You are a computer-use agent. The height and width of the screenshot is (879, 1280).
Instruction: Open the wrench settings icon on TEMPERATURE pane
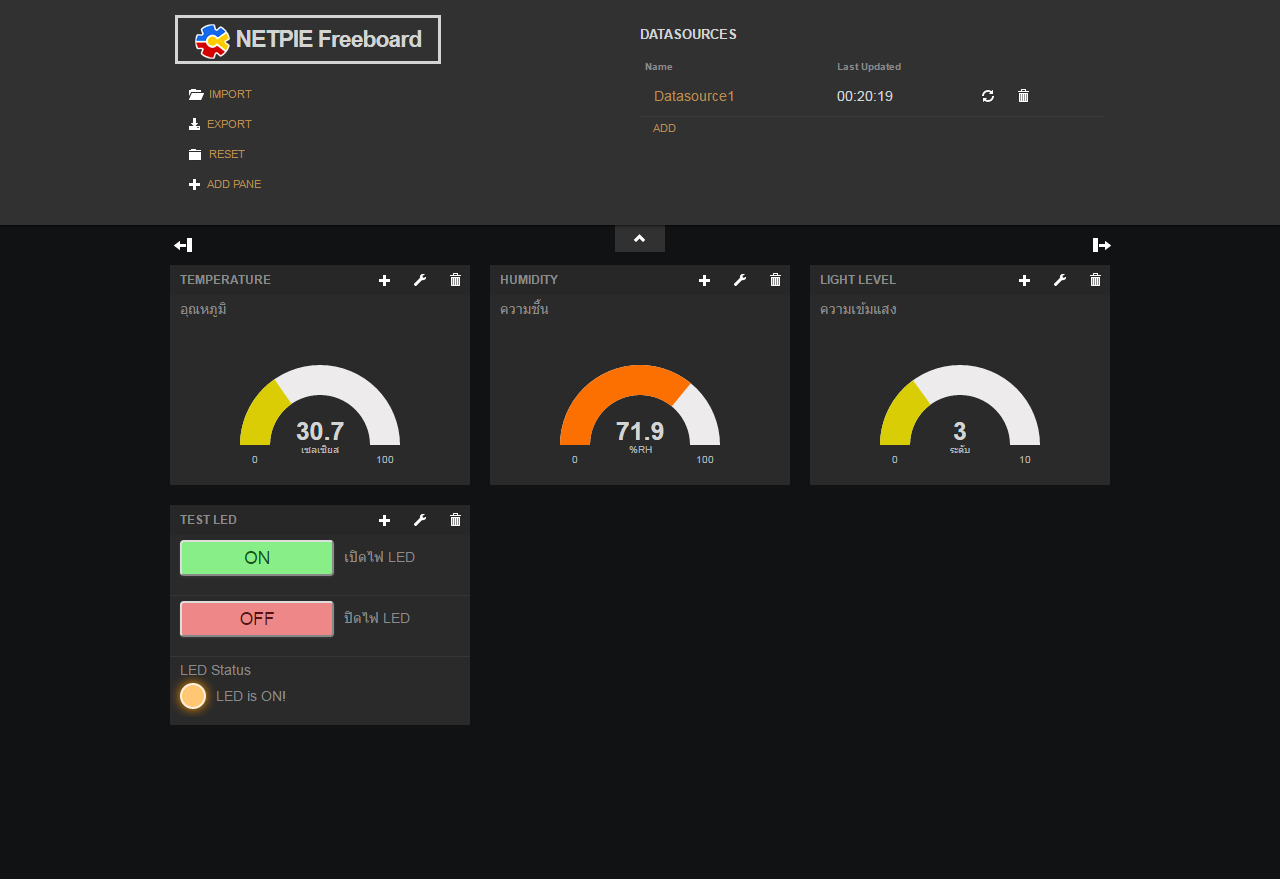[x=419, y=280]
